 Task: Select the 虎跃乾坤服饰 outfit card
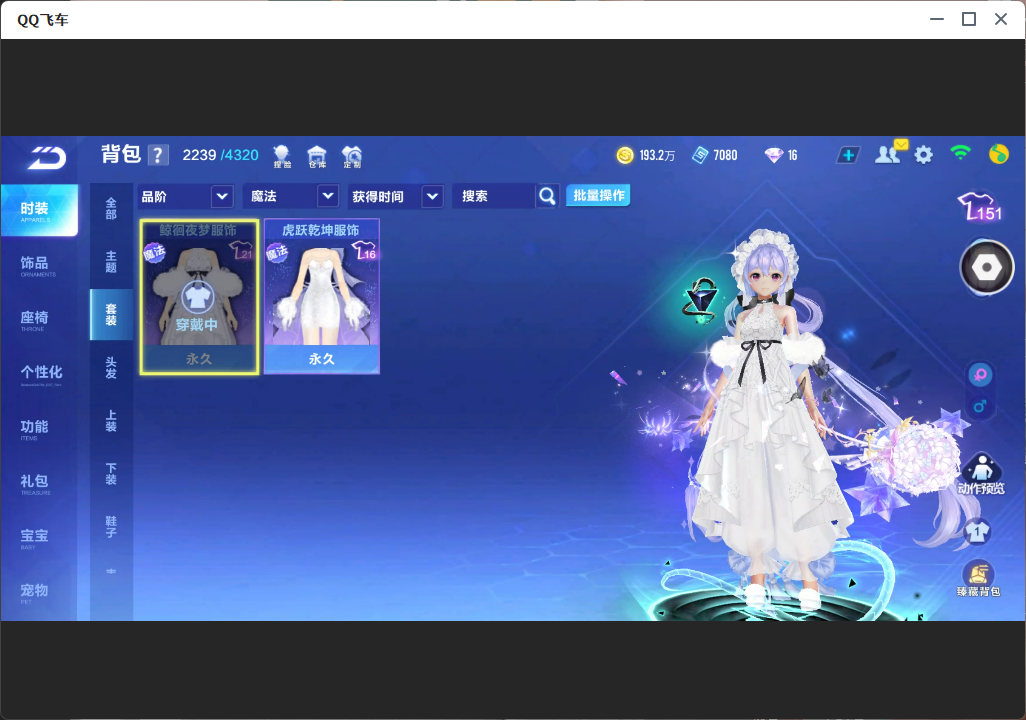[x=321, y=297]
